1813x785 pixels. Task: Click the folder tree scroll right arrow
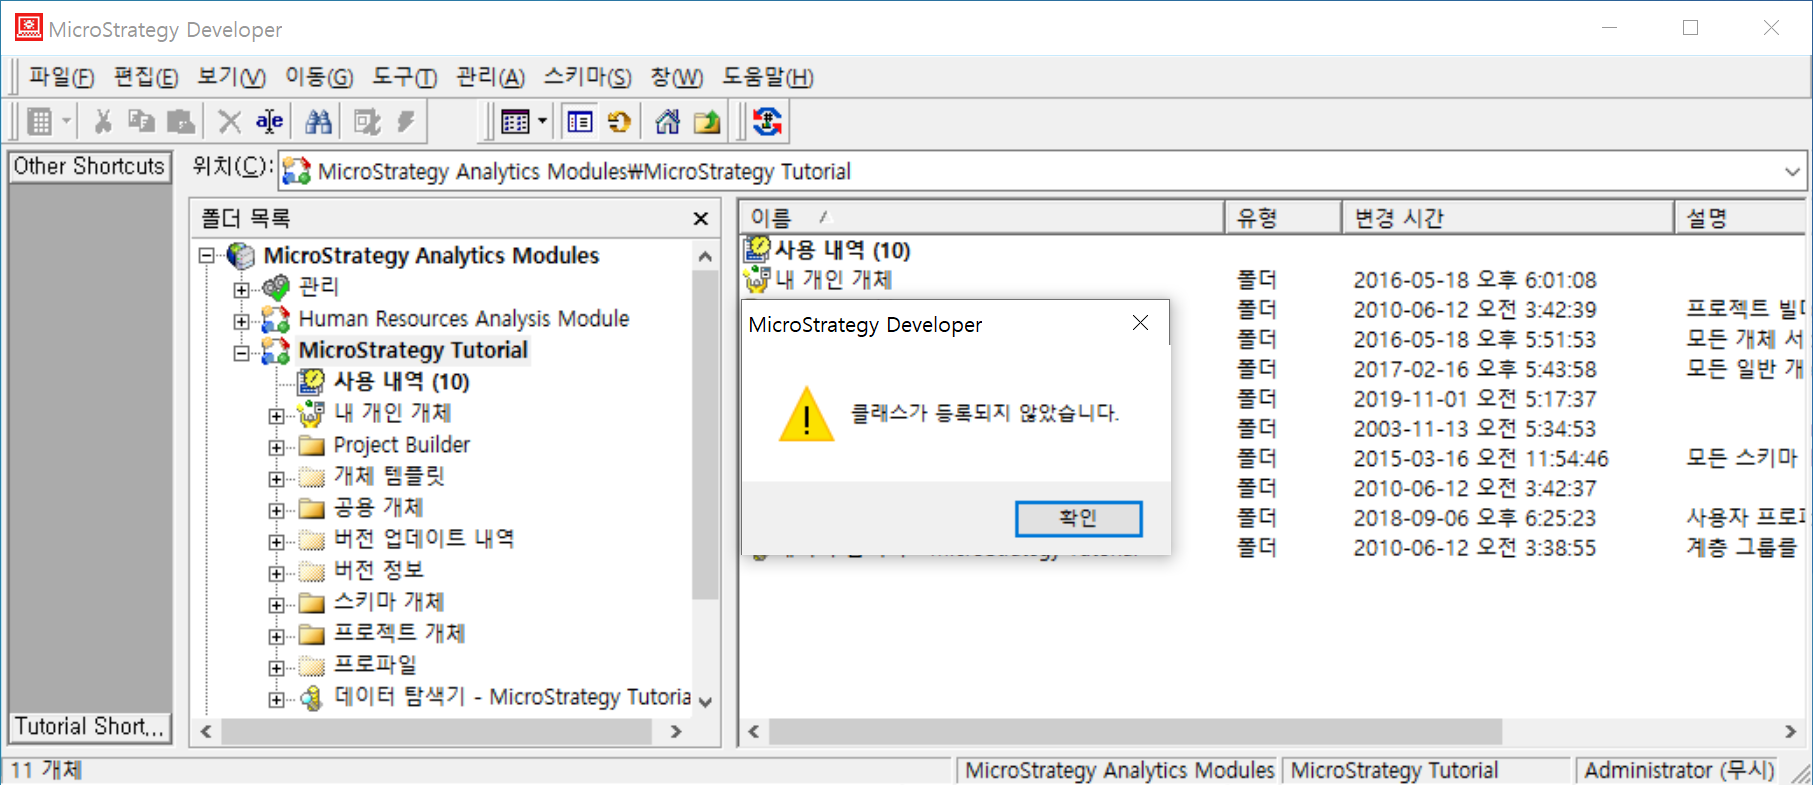[x=676, y=732]
